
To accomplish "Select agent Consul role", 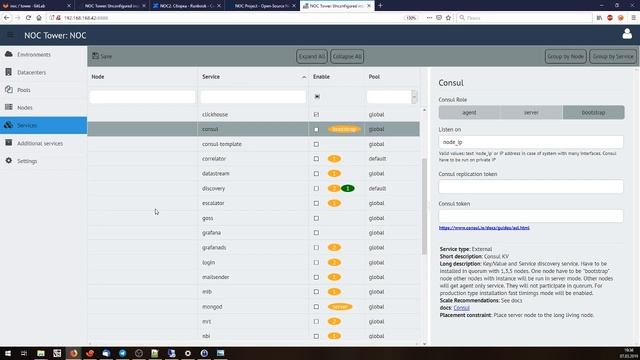I will coord(469,112).
